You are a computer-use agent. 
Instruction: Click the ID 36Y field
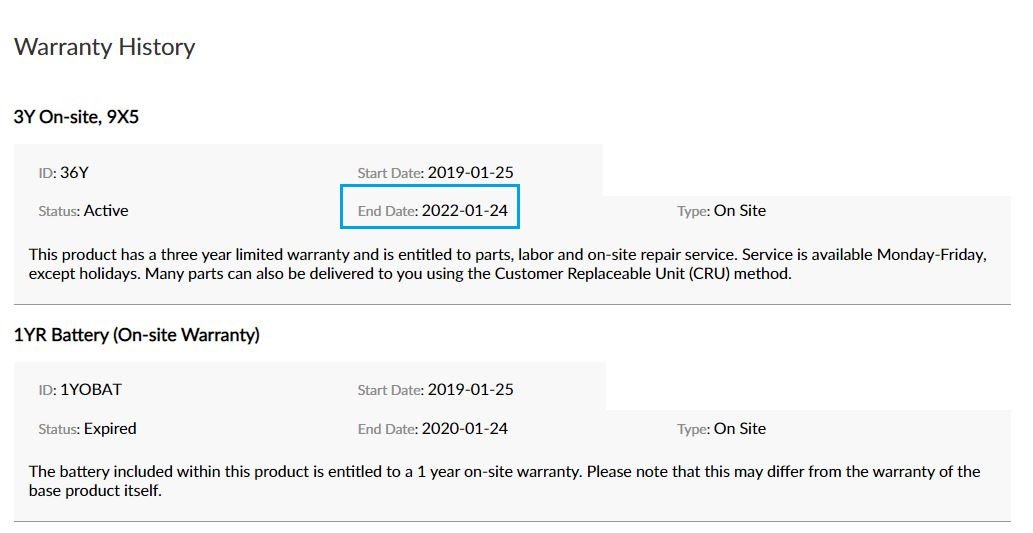click(x=63, y=173)
